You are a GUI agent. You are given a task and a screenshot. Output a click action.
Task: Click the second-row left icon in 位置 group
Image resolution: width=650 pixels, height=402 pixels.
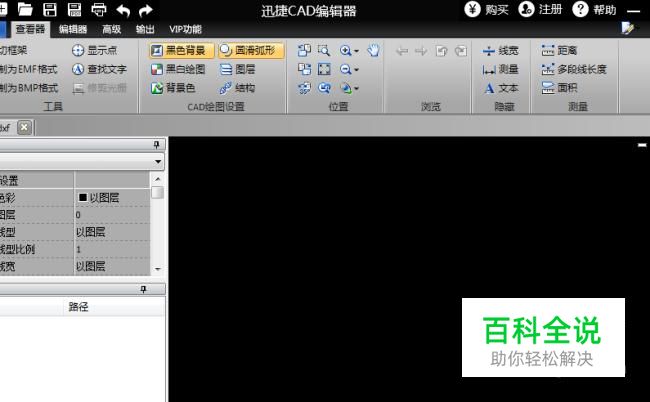tap(304, 69)
